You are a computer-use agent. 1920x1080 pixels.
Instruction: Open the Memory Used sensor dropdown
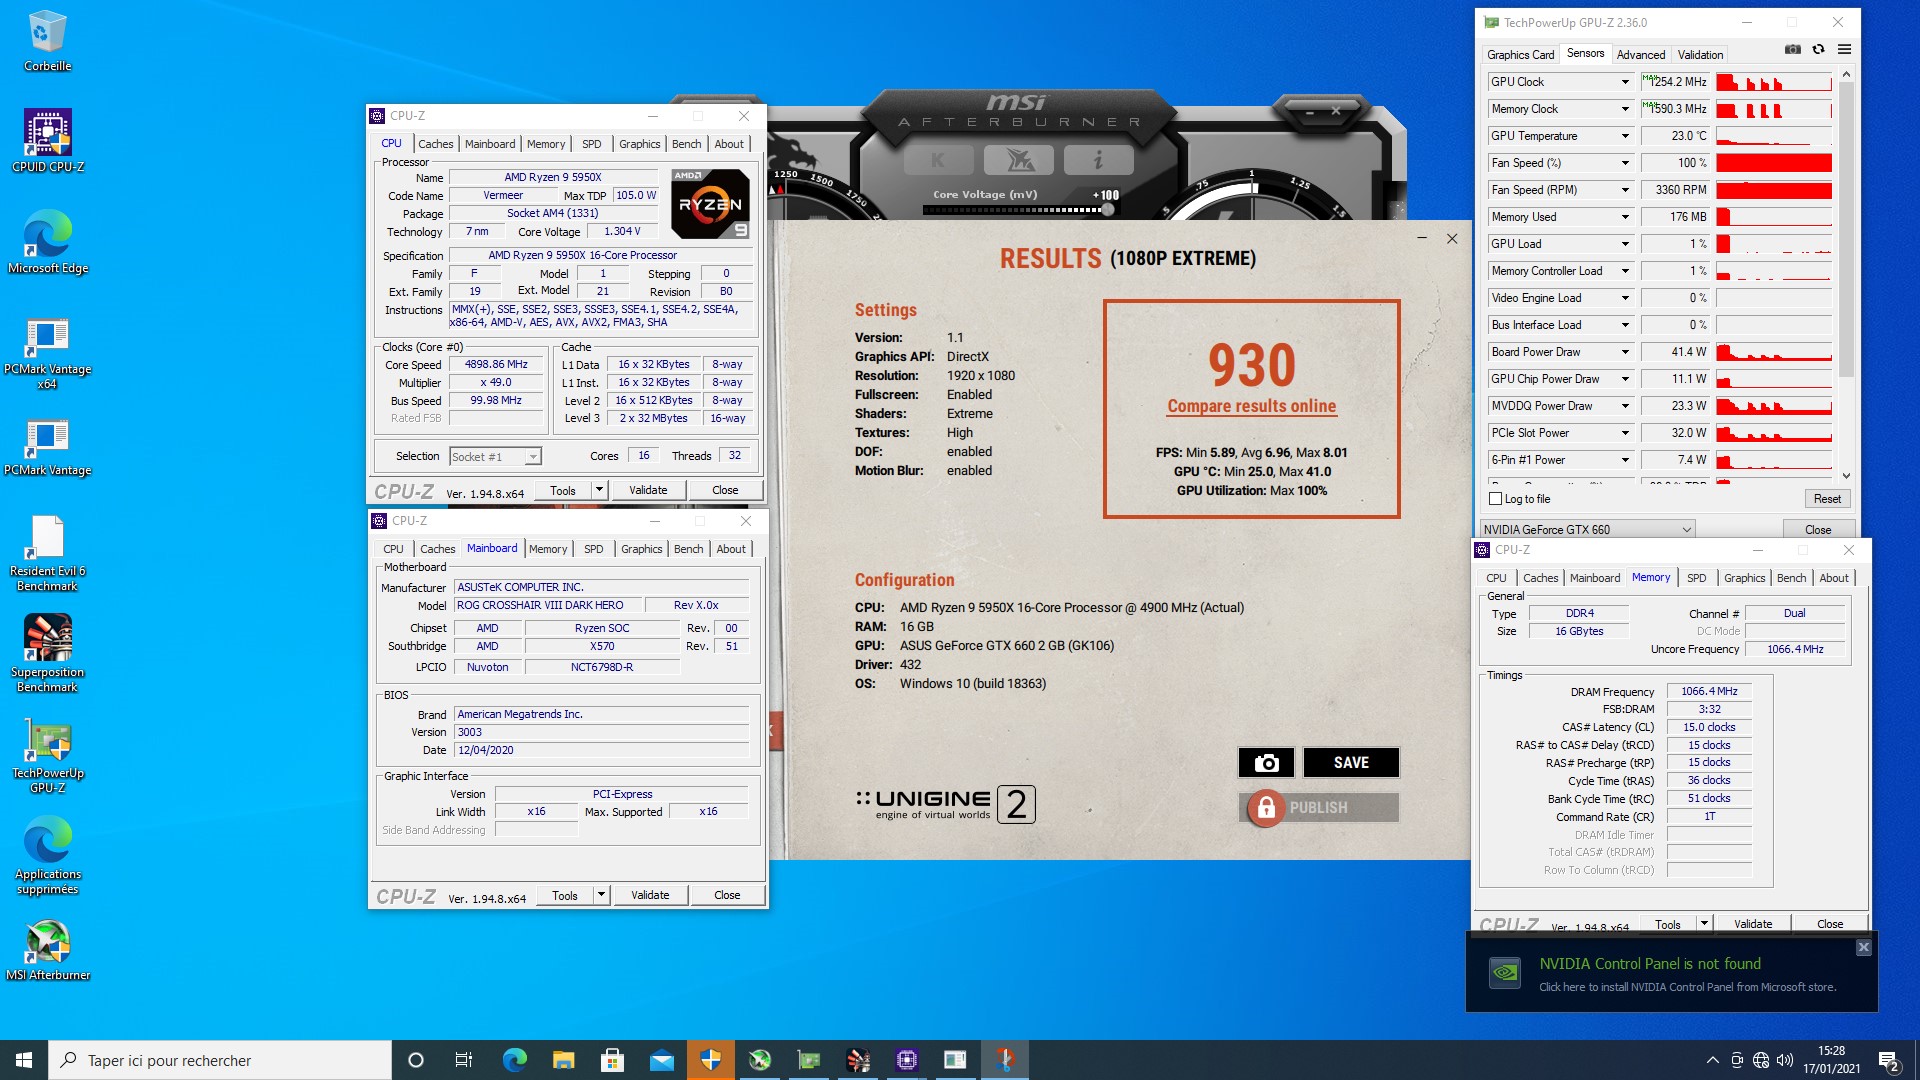(1625, 217)
